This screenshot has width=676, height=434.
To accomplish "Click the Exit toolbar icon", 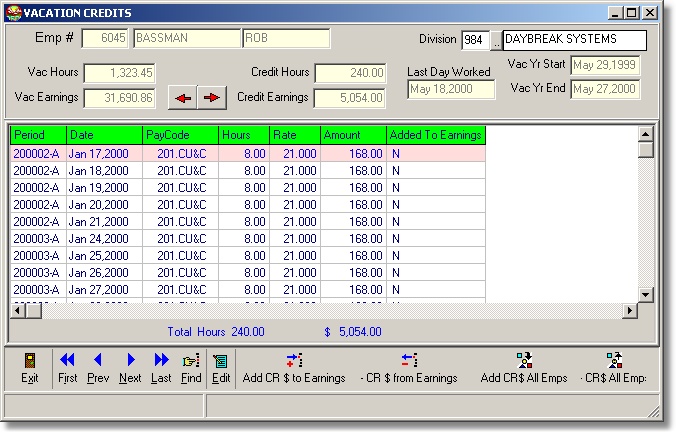I will click(x=30, y=367).
